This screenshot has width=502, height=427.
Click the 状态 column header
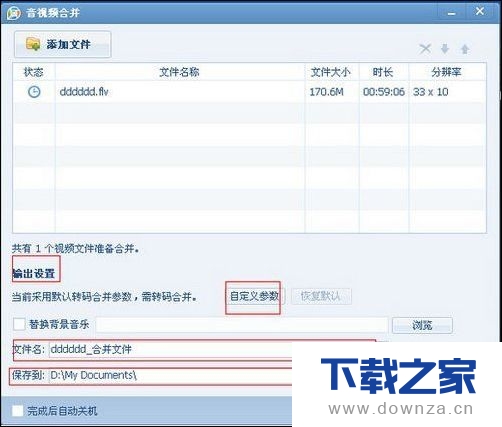34,72
